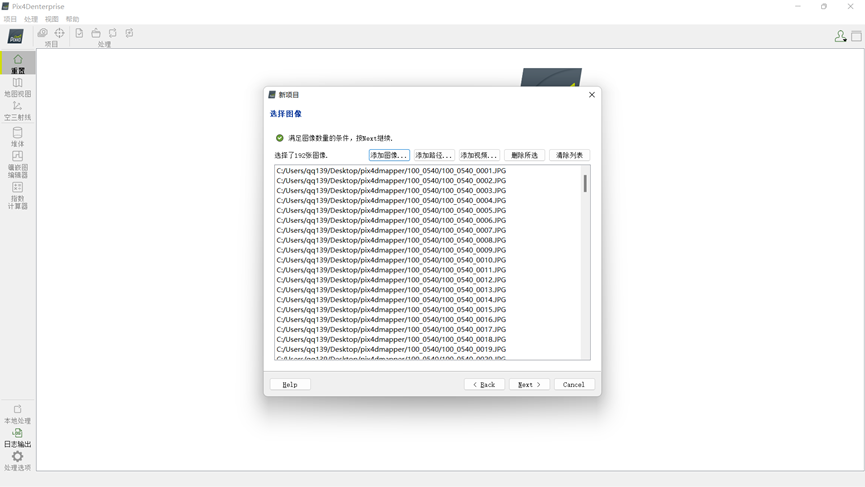Select 100_0540_0003.JPG in the list
The height and width of the screenshot is (487, 865).
coord(391,191)
